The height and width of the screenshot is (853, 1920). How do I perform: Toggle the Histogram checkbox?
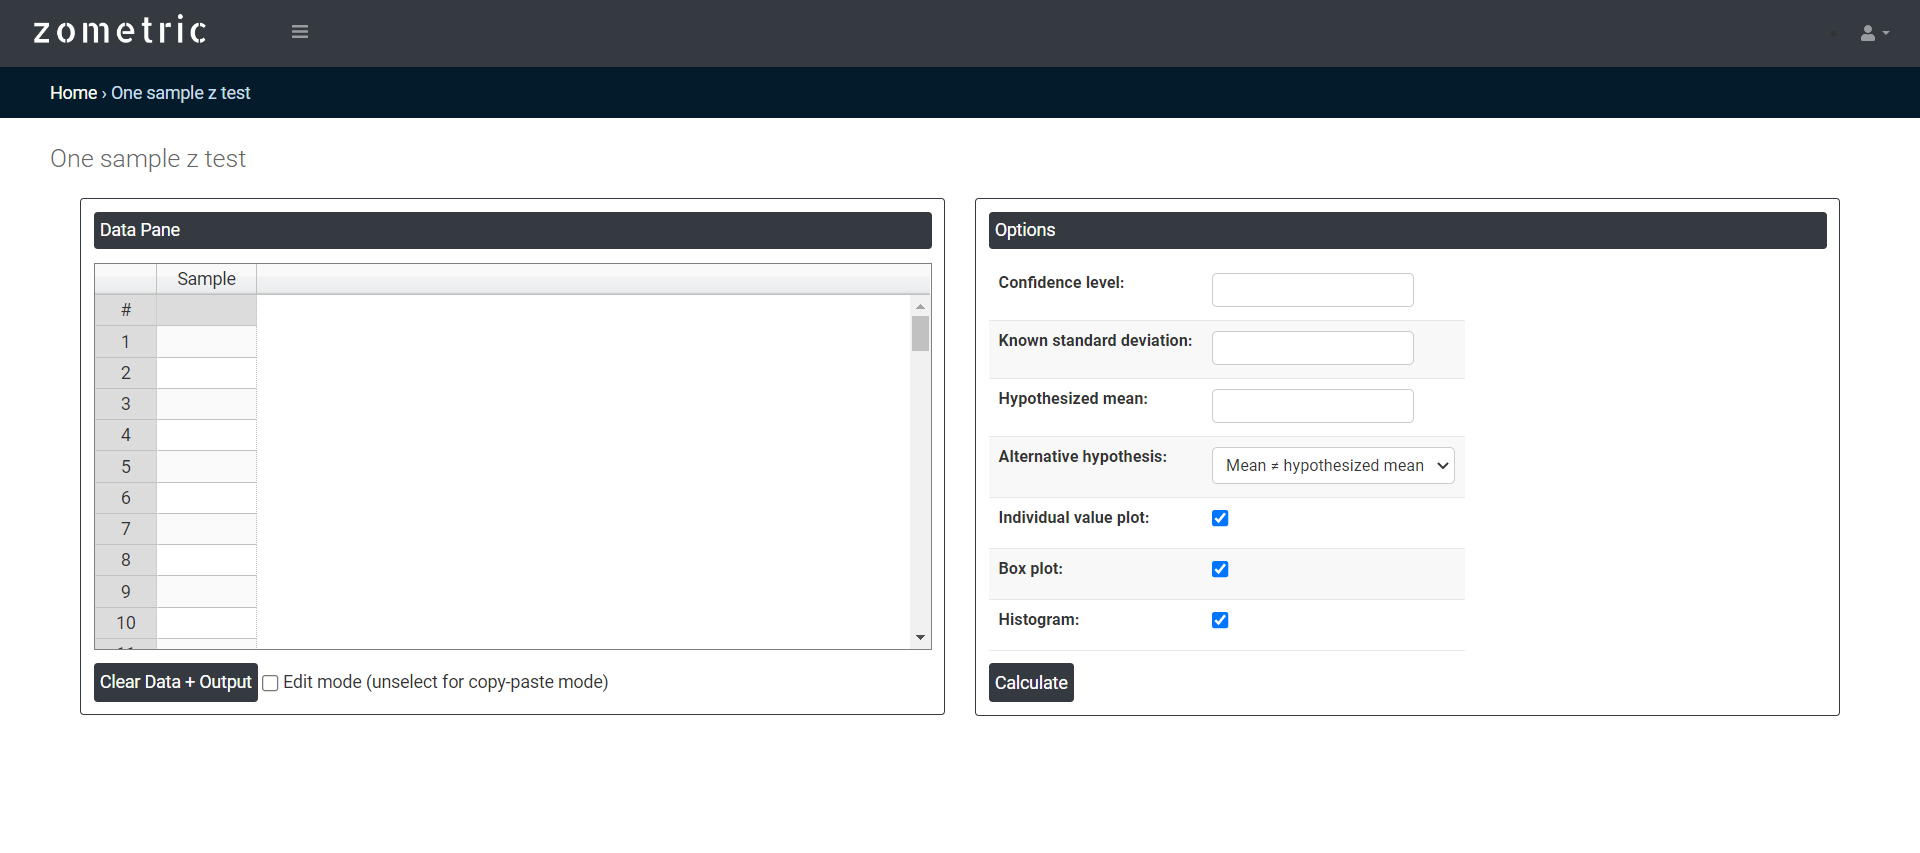coord(1220,620)
